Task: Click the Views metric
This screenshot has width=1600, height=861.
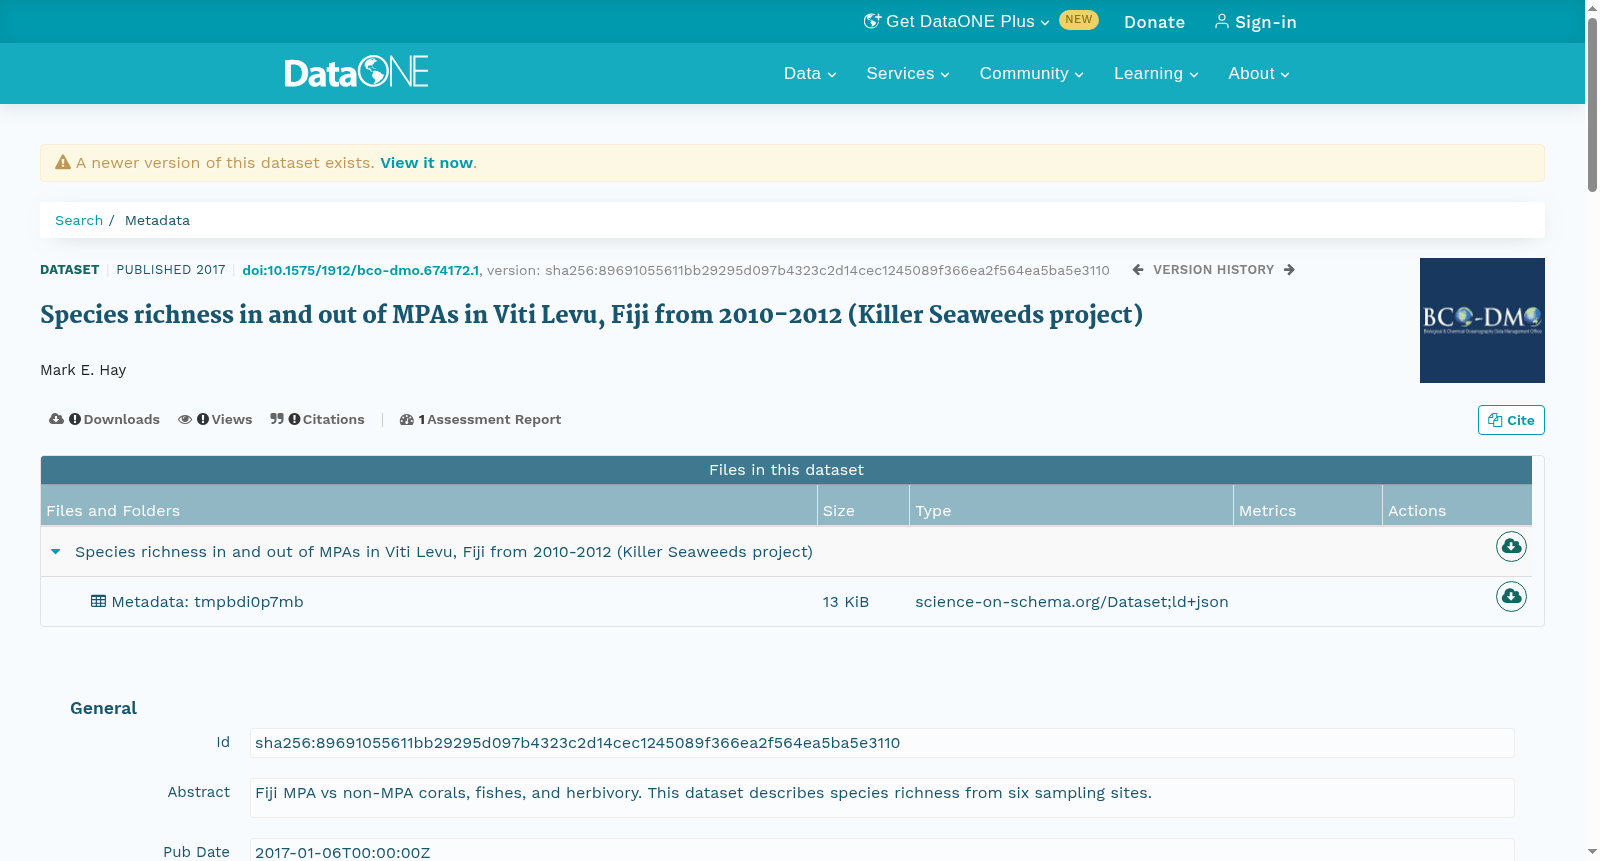Action: coord(215,419)
